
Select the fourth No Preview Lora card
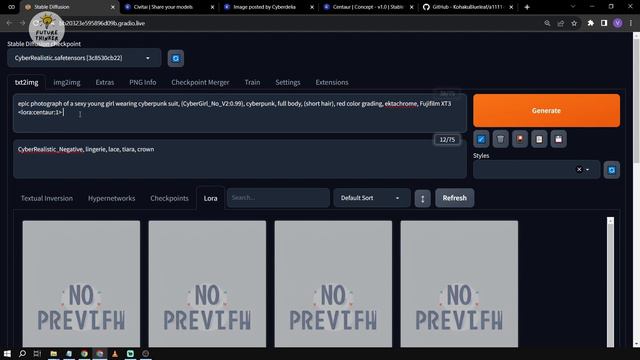coord(459,284)
